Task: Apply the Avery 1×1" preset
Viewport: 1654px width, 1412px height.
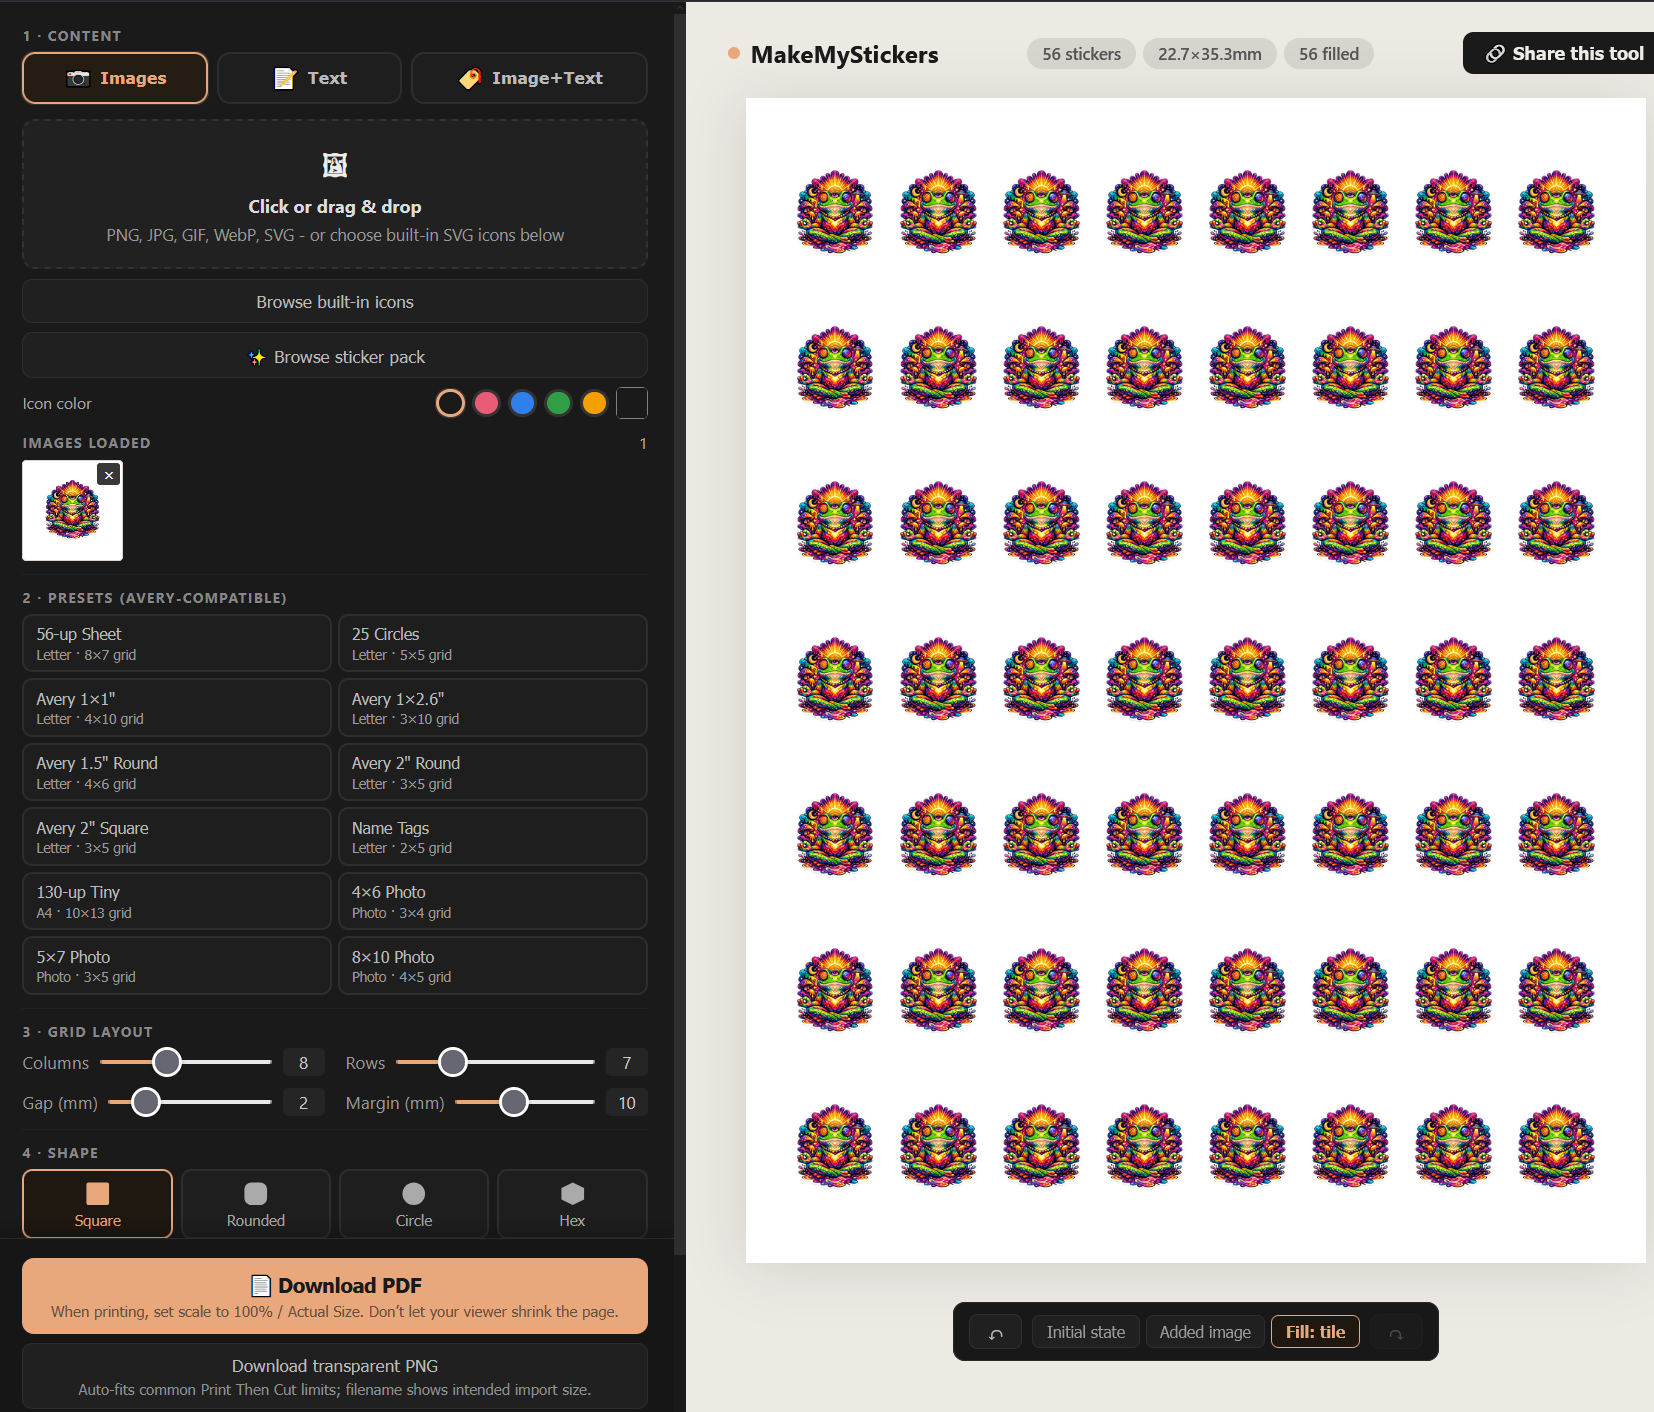Action: tap(177, 708)
